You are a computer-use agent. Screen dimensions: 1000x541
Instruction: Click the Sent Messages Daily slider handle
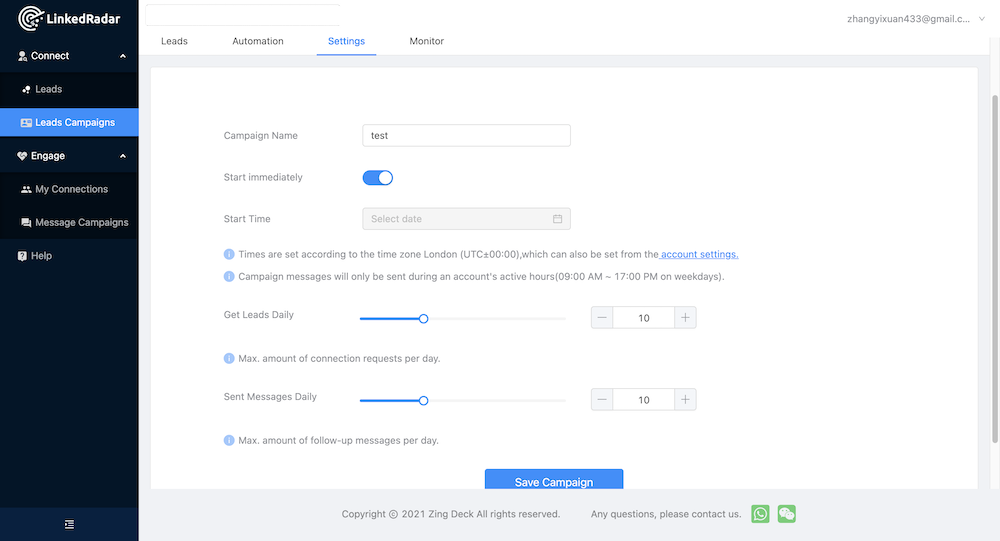pyautogui.click(x=423, y=401)
